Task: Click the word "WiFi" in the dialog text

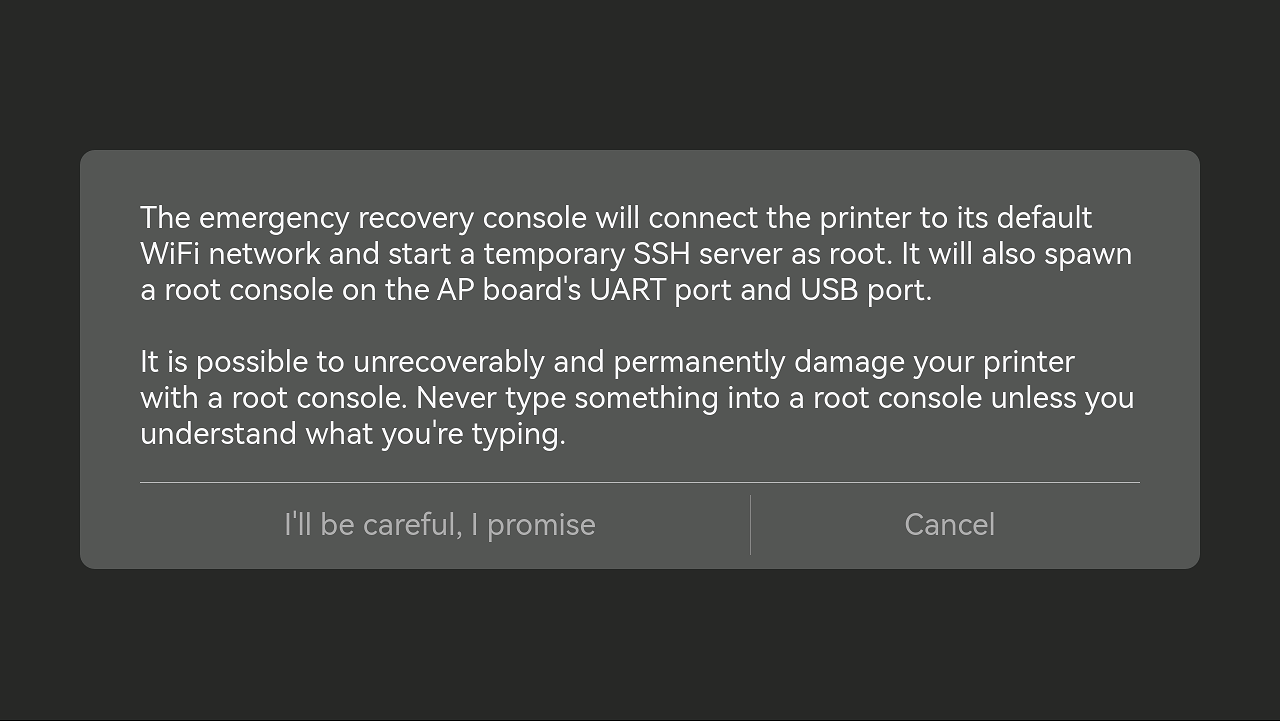Action: click(170, 254)
